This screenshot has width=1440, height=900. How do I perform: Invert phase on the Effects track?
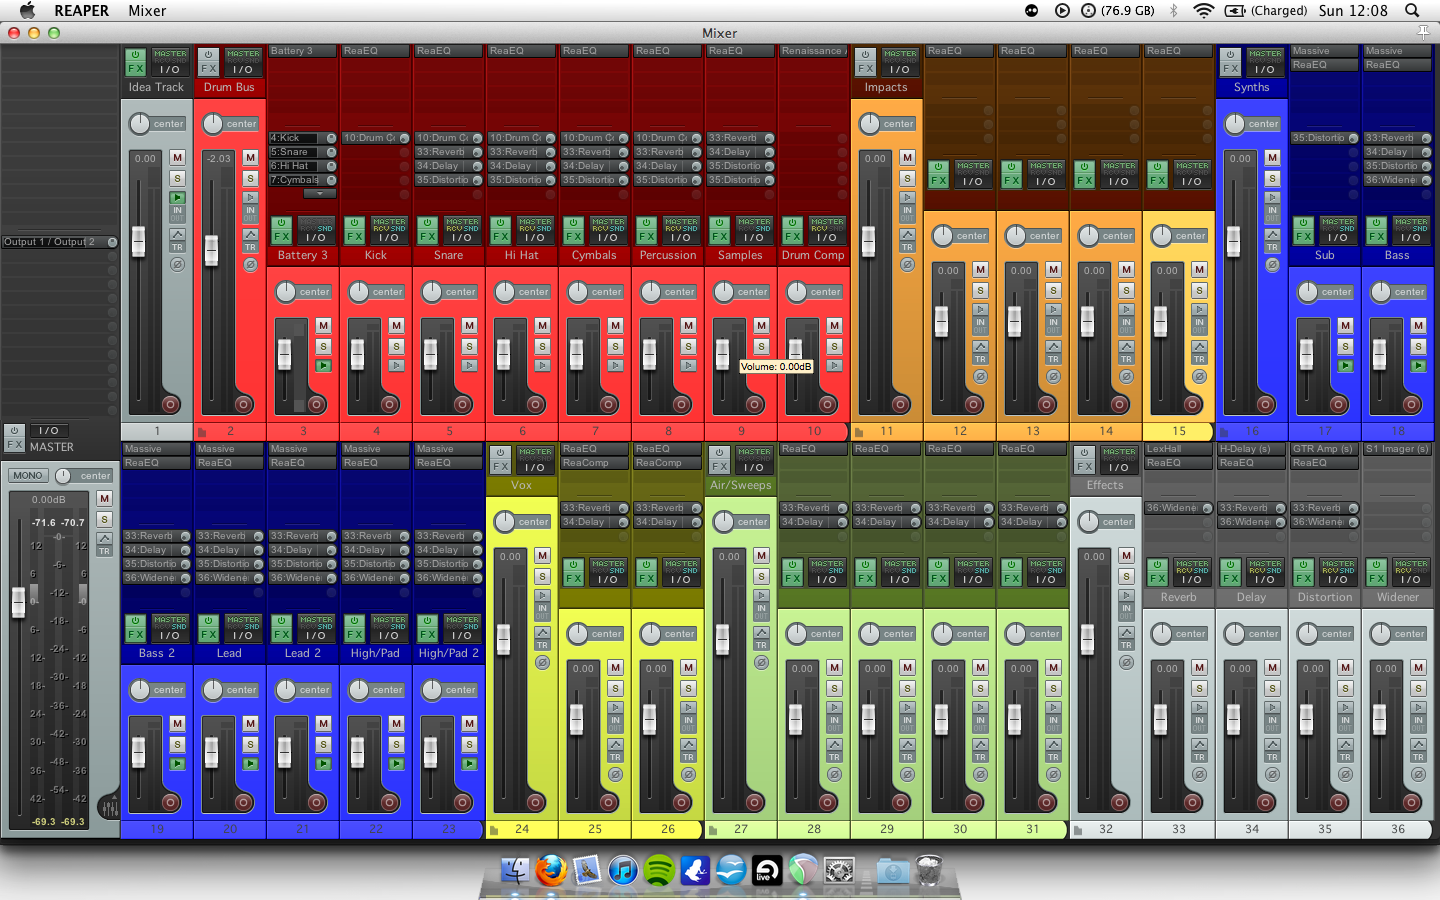[1126, 662]
